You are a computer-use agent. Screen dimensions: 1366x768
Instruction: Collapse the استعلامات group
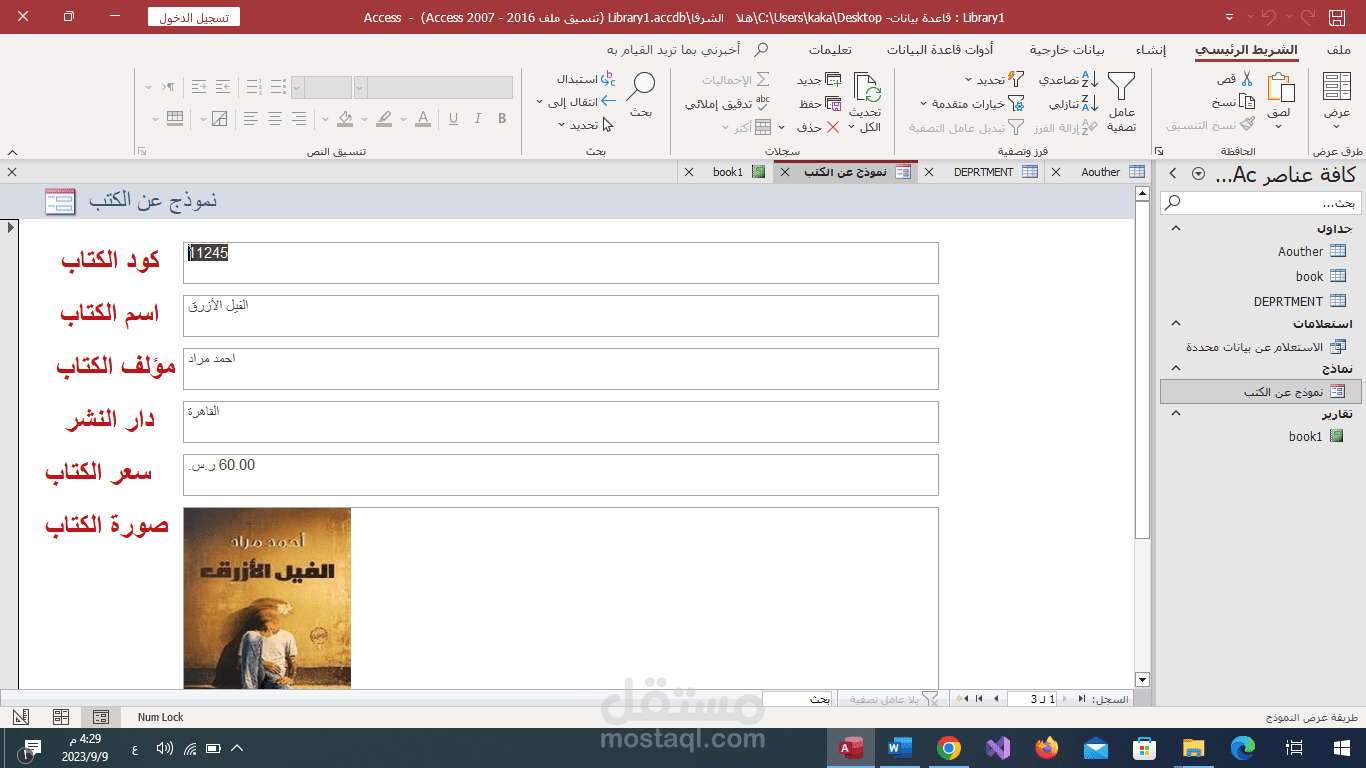(x=1176, y=324)
